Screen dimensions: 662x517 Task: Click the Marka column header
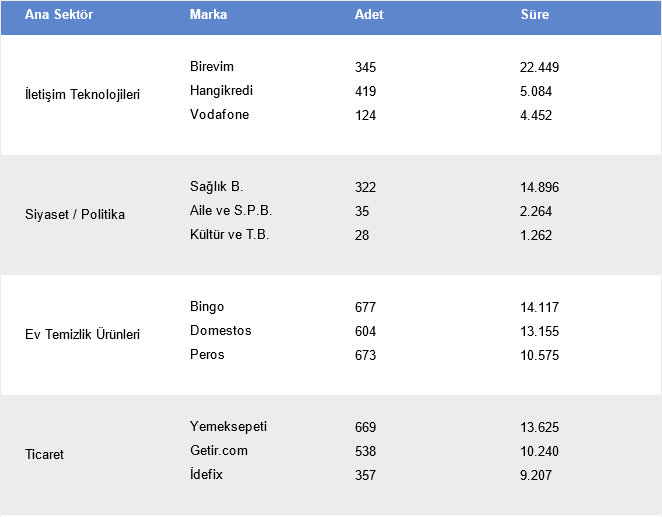click(208, 16)
